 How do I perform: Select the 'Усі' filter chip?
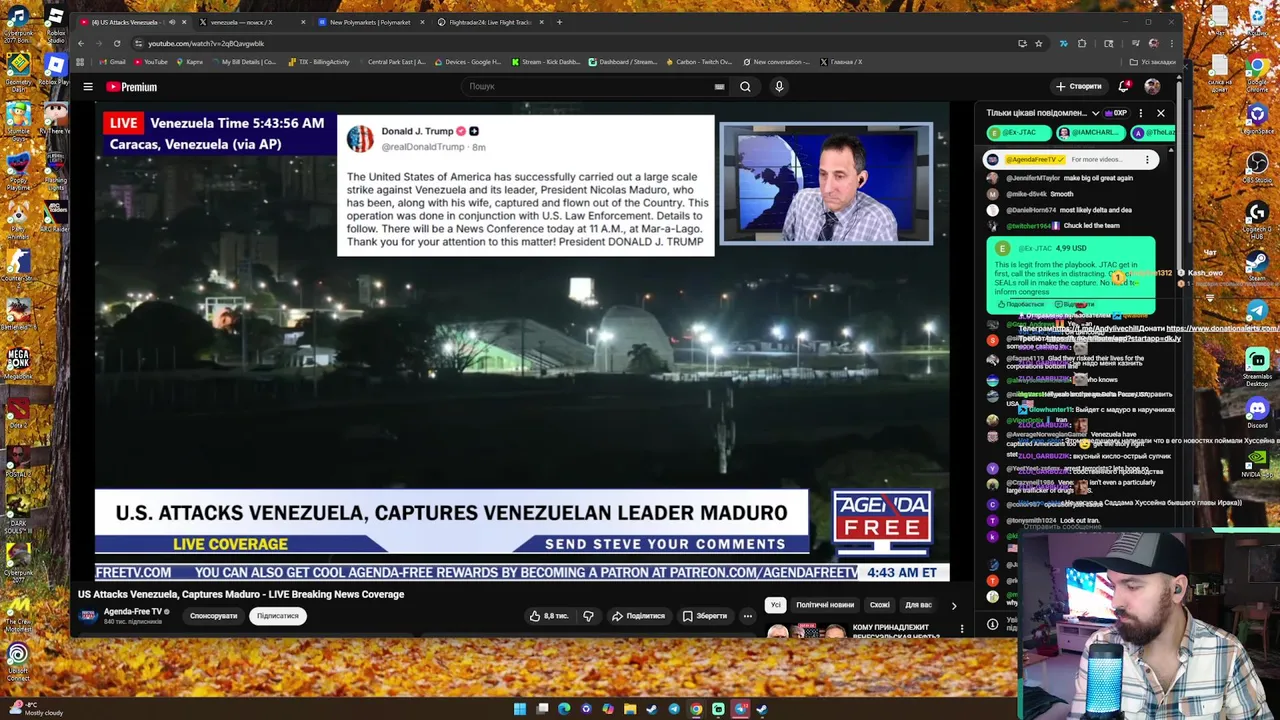(775, 605)
